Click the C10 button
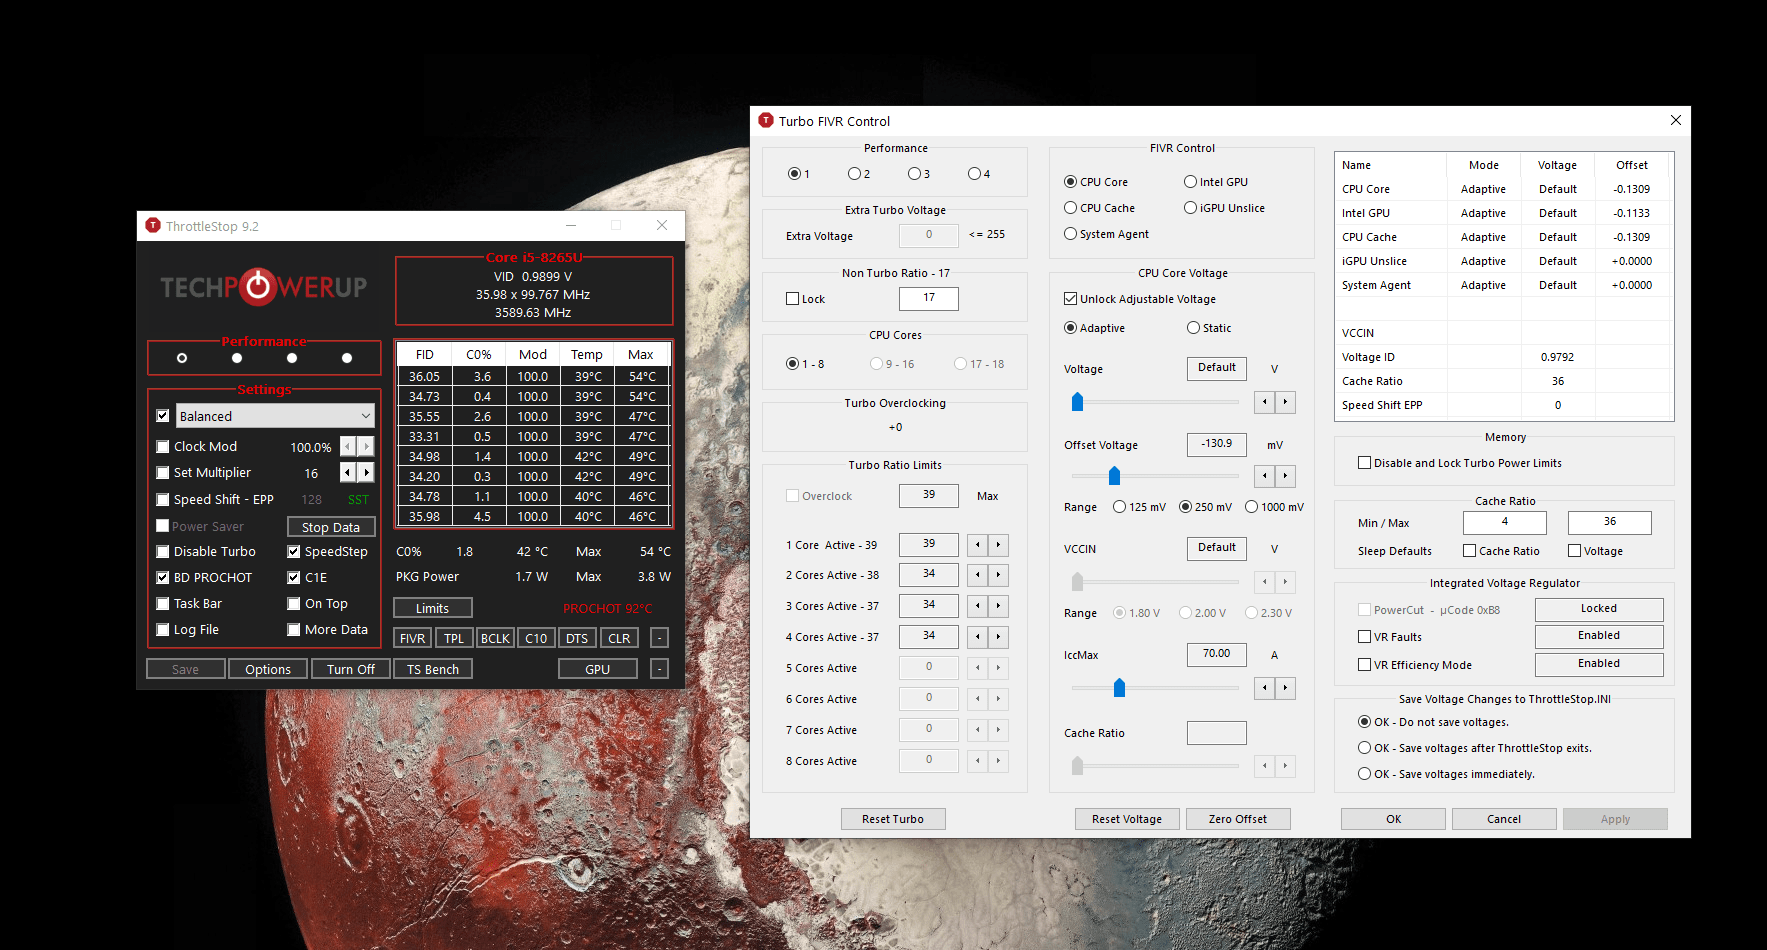This screenshot has height=950, width=1767. 536,638
